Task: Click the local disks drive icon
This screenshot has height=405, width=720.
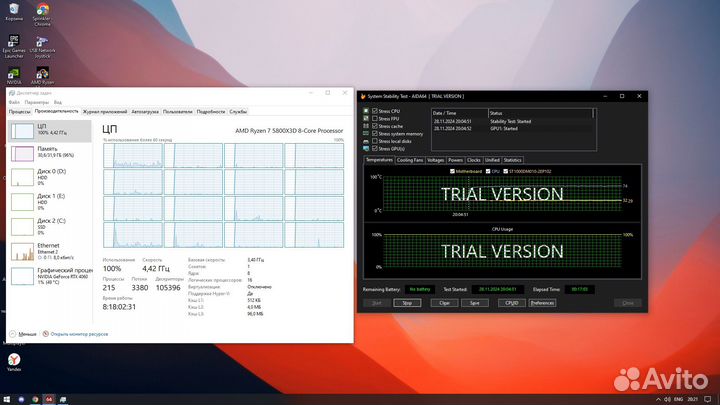Action: tap(366, 141)
